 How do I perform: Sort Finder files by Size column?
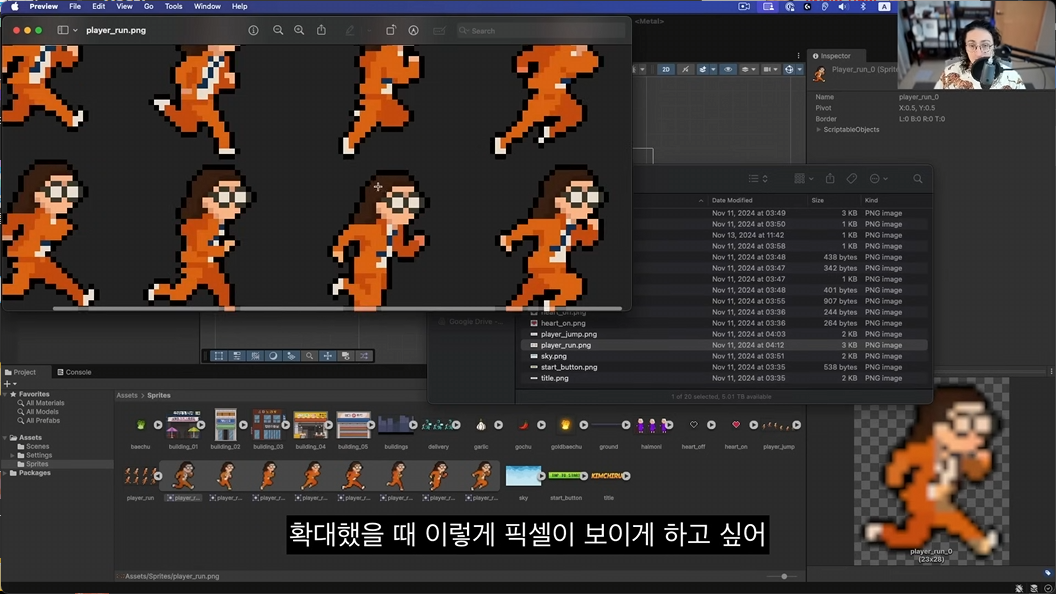818,200
